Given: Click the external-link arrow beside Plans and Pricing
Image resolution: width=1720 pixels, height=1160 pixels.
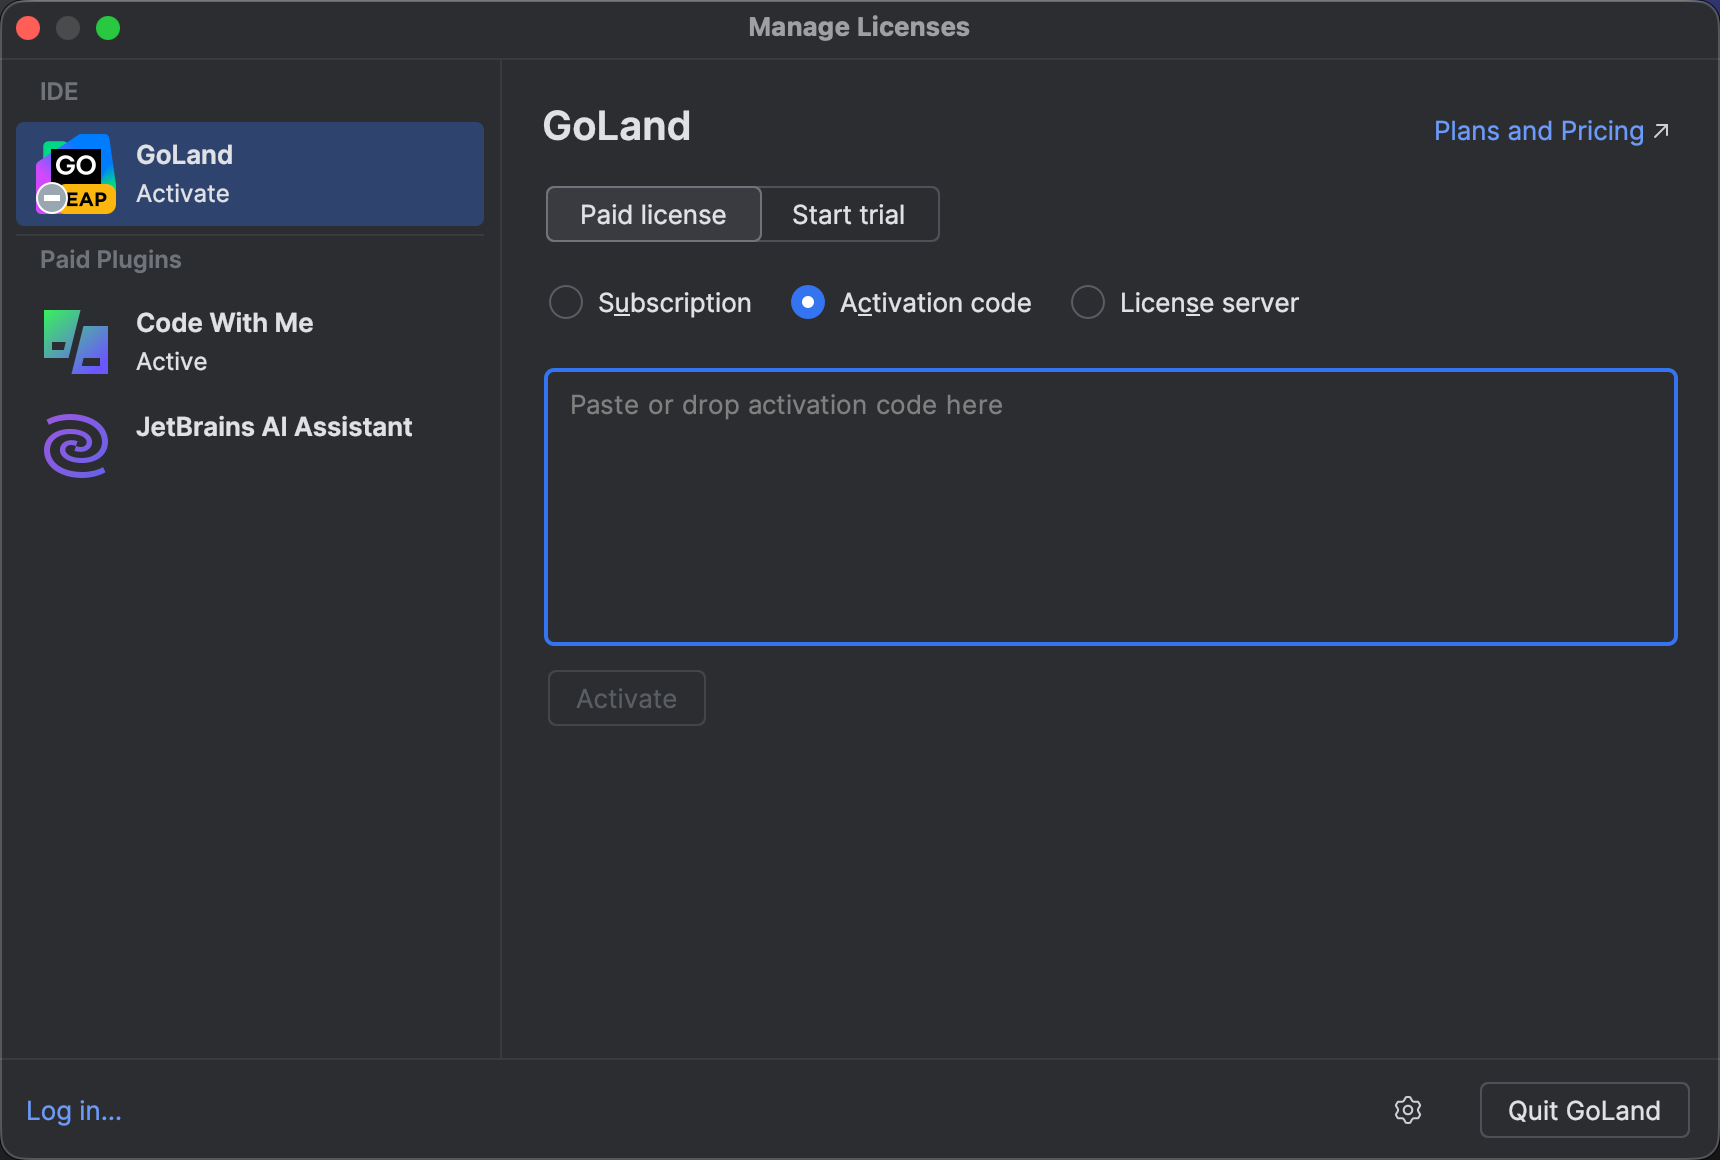Looking at the screenshot, I should 1661,129.
